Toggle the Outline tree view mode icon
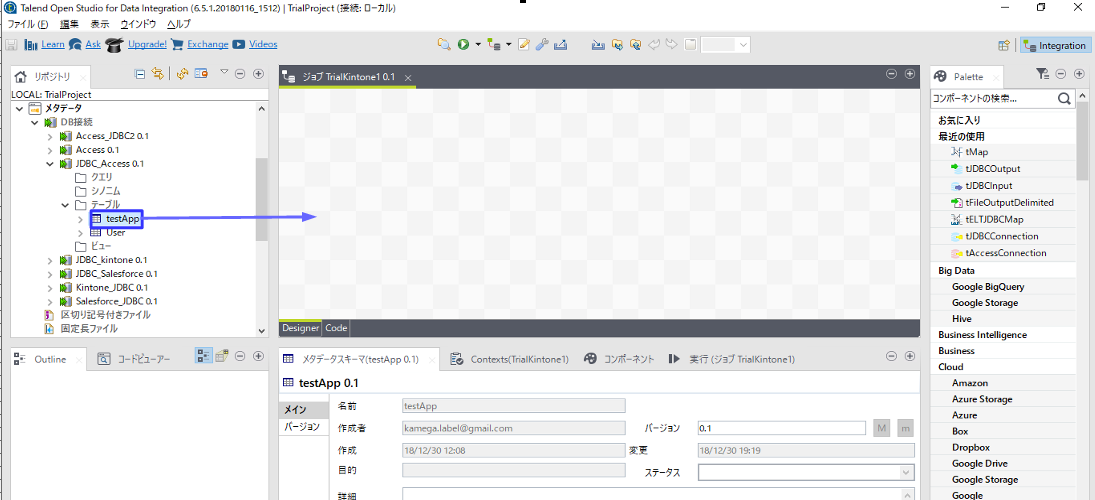The height and width of the screenshot is (500, 1095). point(203,356)
